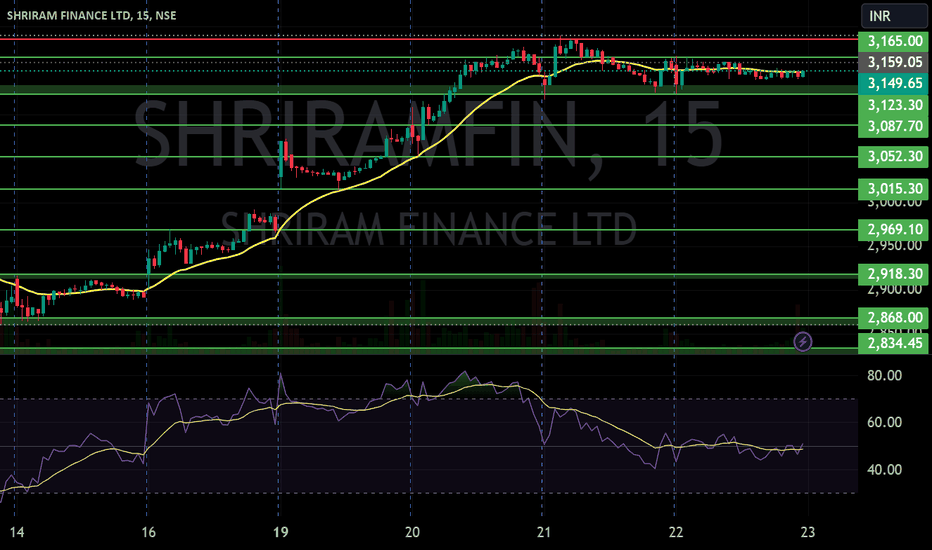Select the 3,052.30 level label
The height and width of the screenshot is (550, 932).
[x=893, y=156]
